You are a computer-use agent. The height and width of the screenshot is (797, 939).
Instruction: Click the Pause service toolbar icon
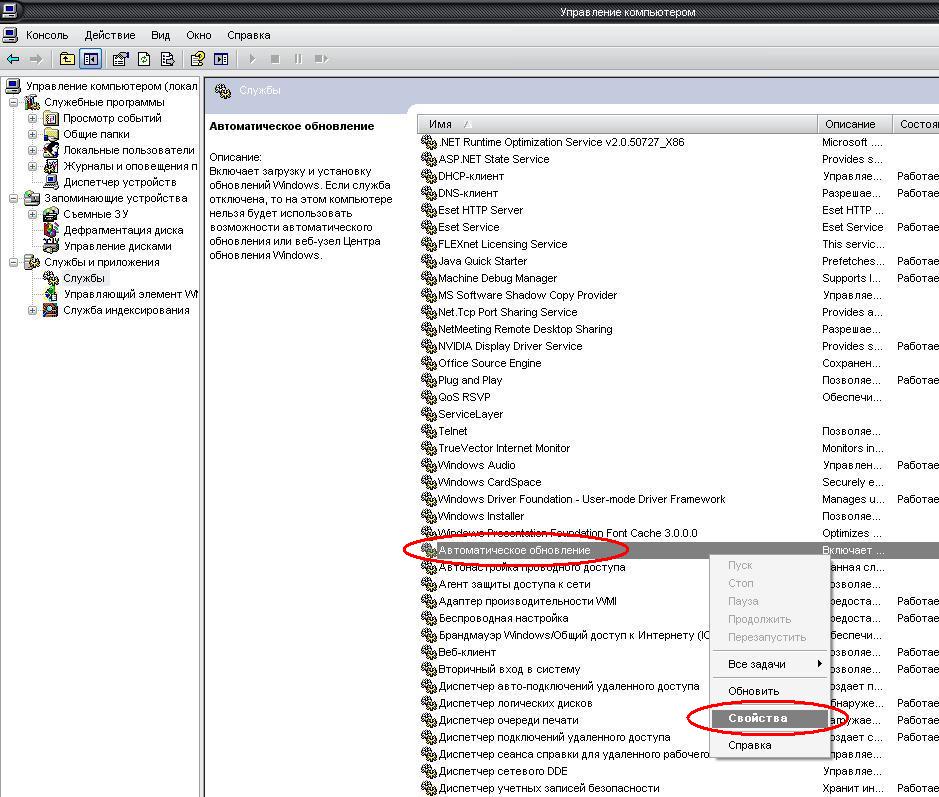click(x=298, y=59)
